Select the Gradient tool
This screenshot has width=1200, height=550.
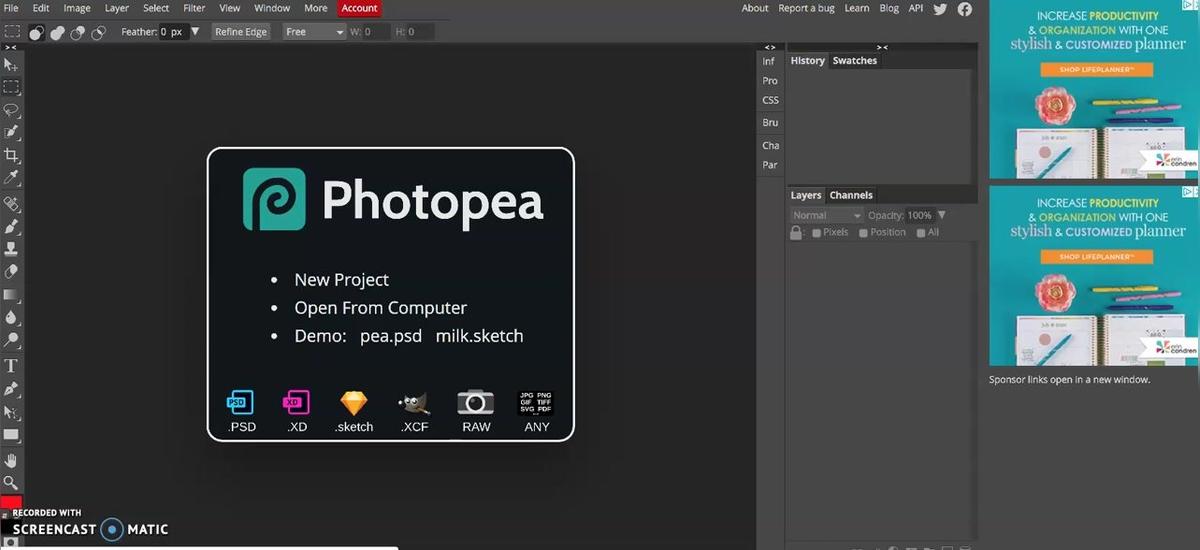point(11,295)
